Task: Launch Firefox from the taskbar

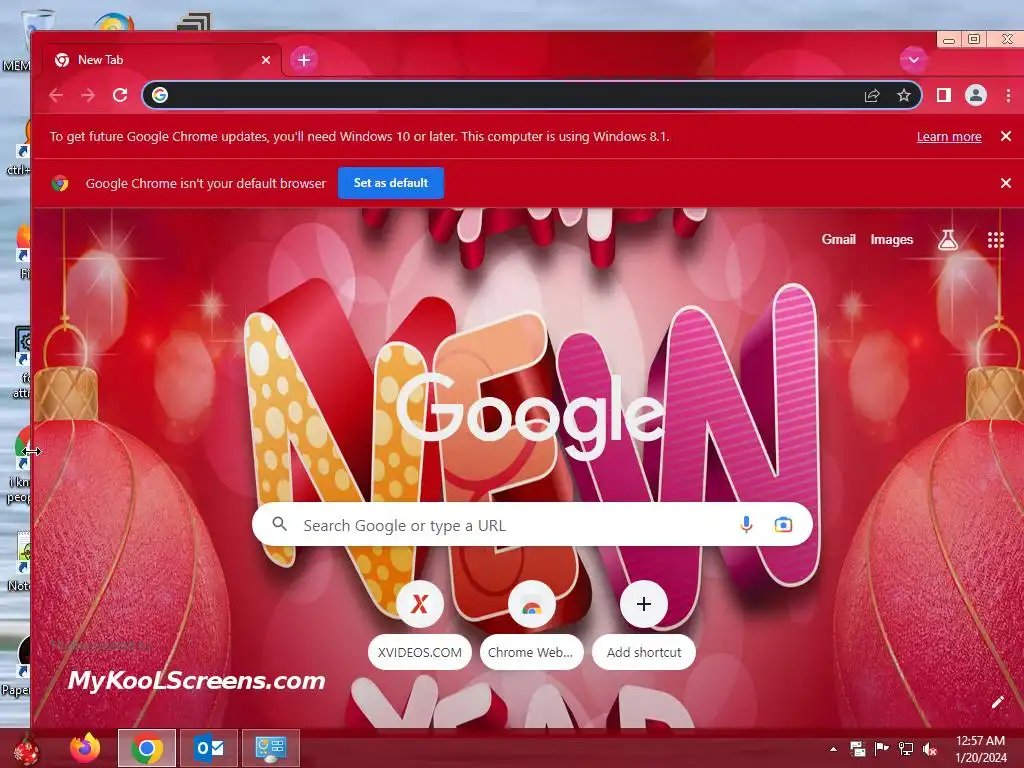Action: (85, 748)
